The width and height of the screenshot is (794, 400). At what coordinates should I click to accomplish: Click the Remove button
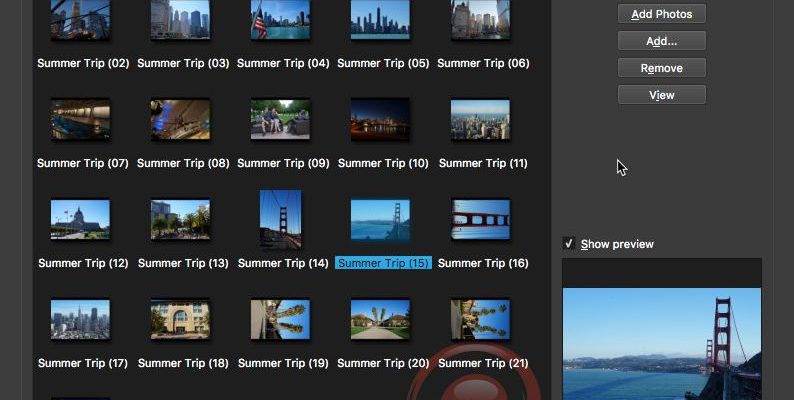(661, 68)
